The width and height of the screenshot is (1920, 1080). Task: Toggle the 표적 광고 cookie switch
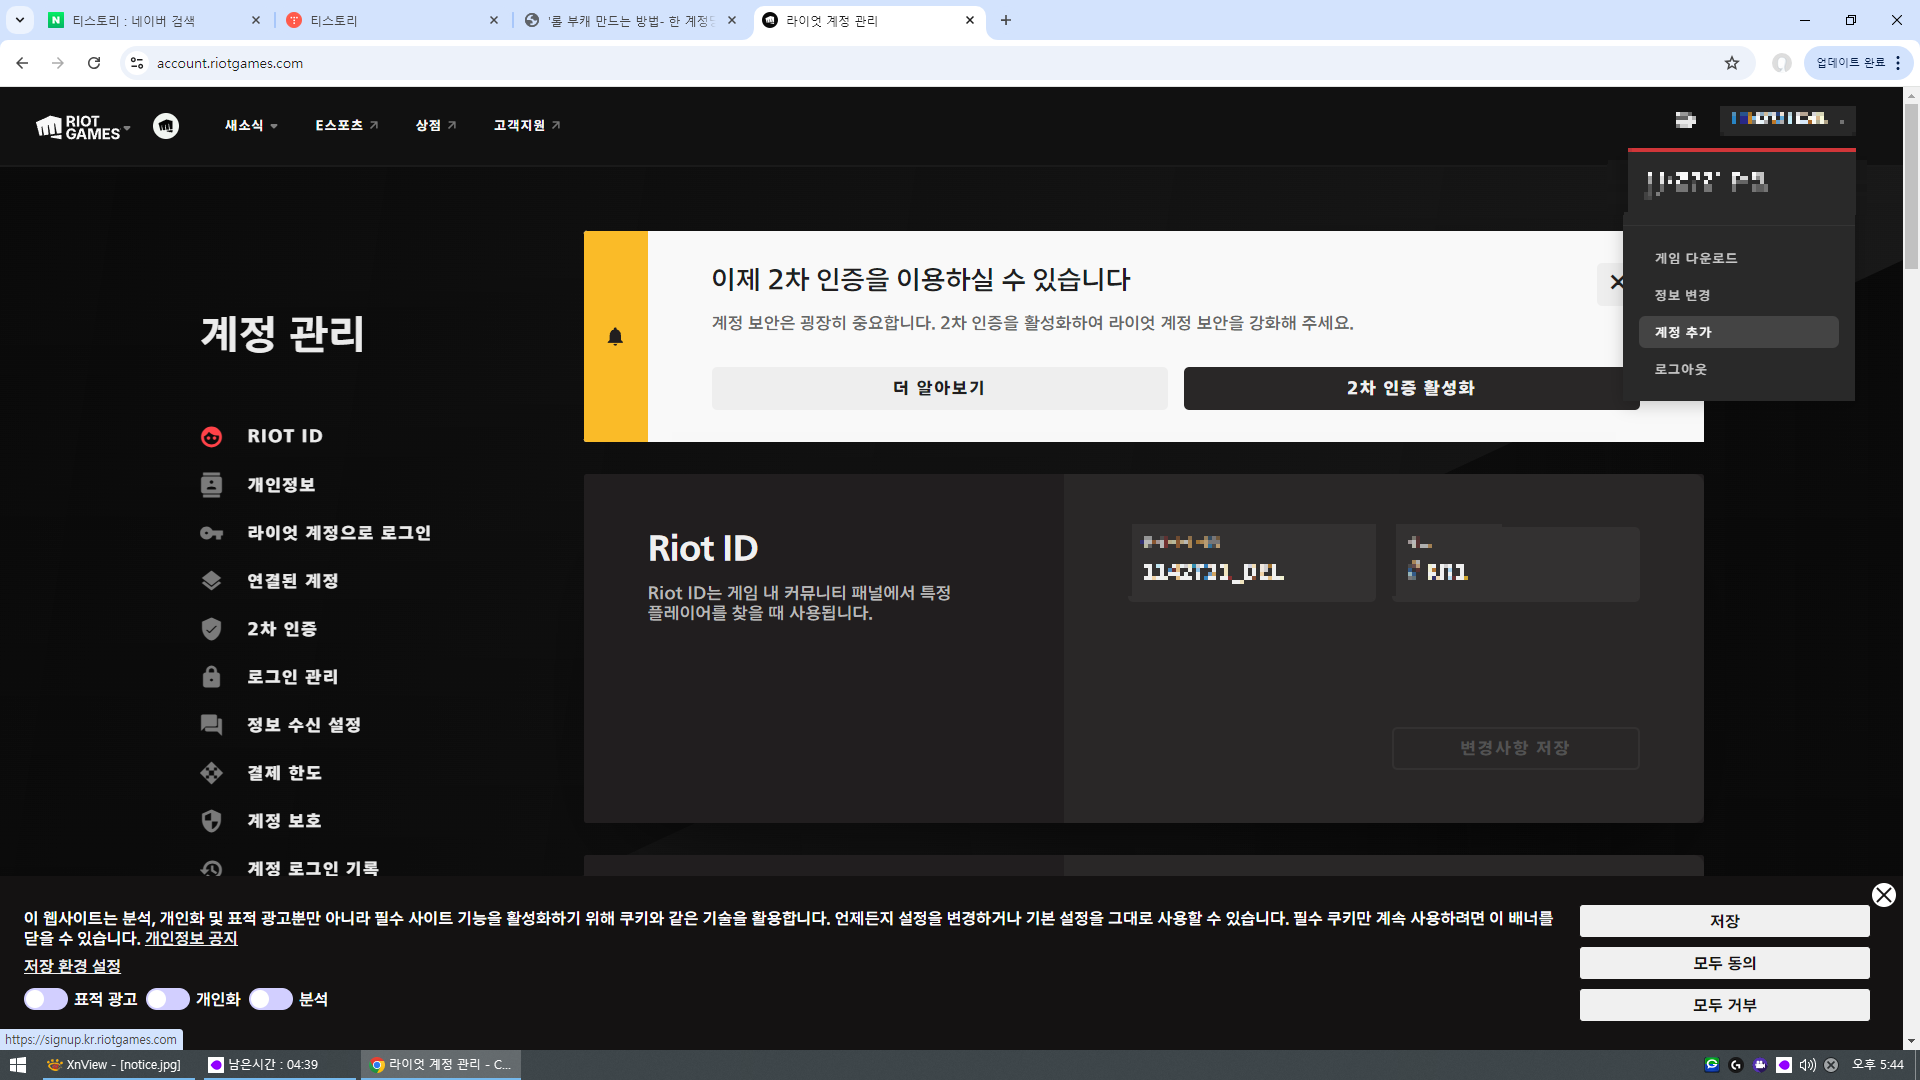[46, 999]
